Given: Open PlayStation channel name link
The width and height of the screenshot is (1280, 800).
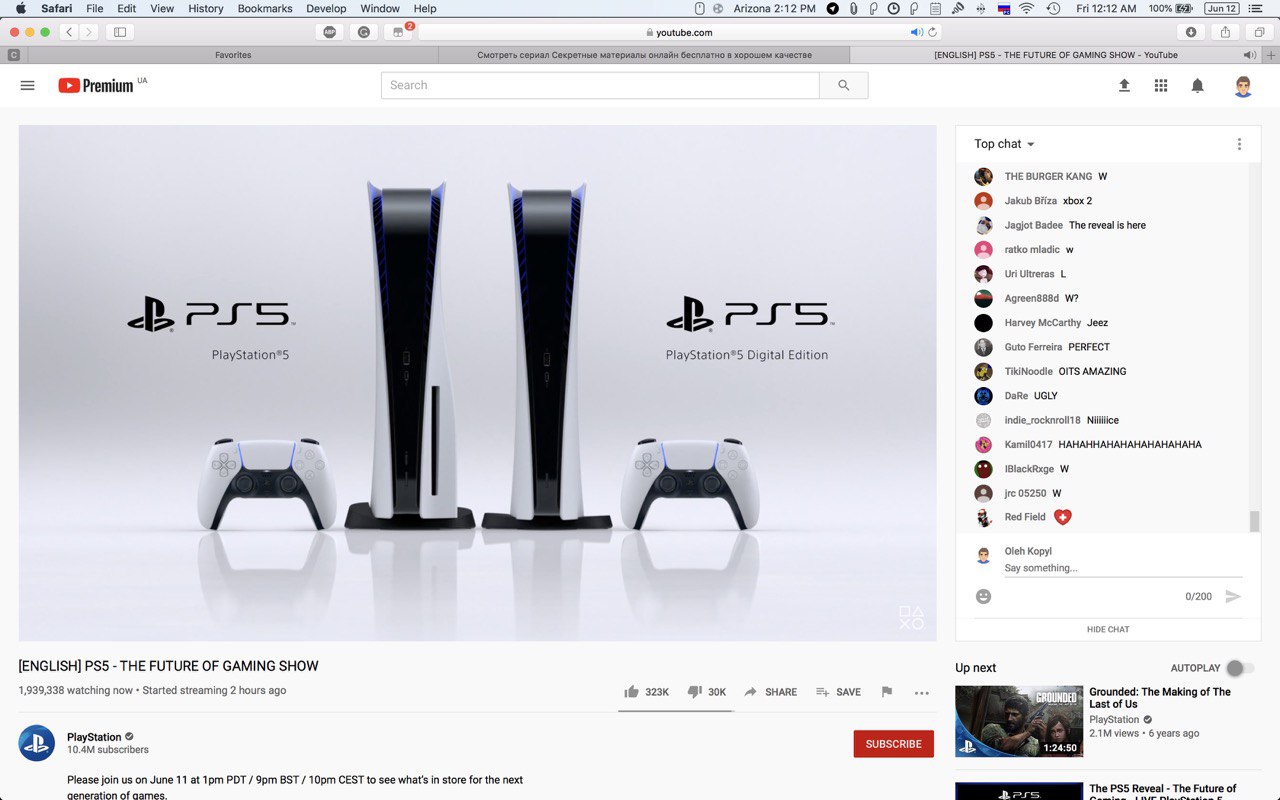Looking at the screenshot, I should tap(94, 737).
